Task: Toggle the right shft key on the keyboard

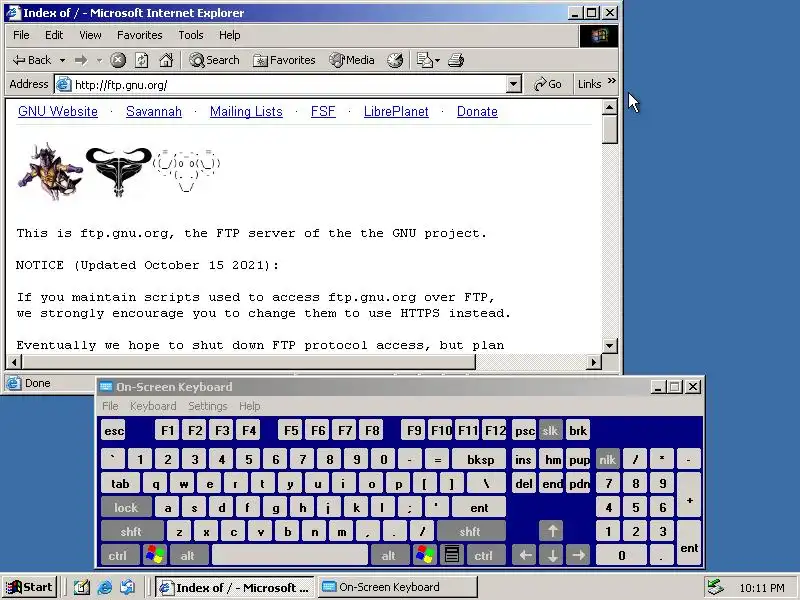Action: [x=470, y=532]
